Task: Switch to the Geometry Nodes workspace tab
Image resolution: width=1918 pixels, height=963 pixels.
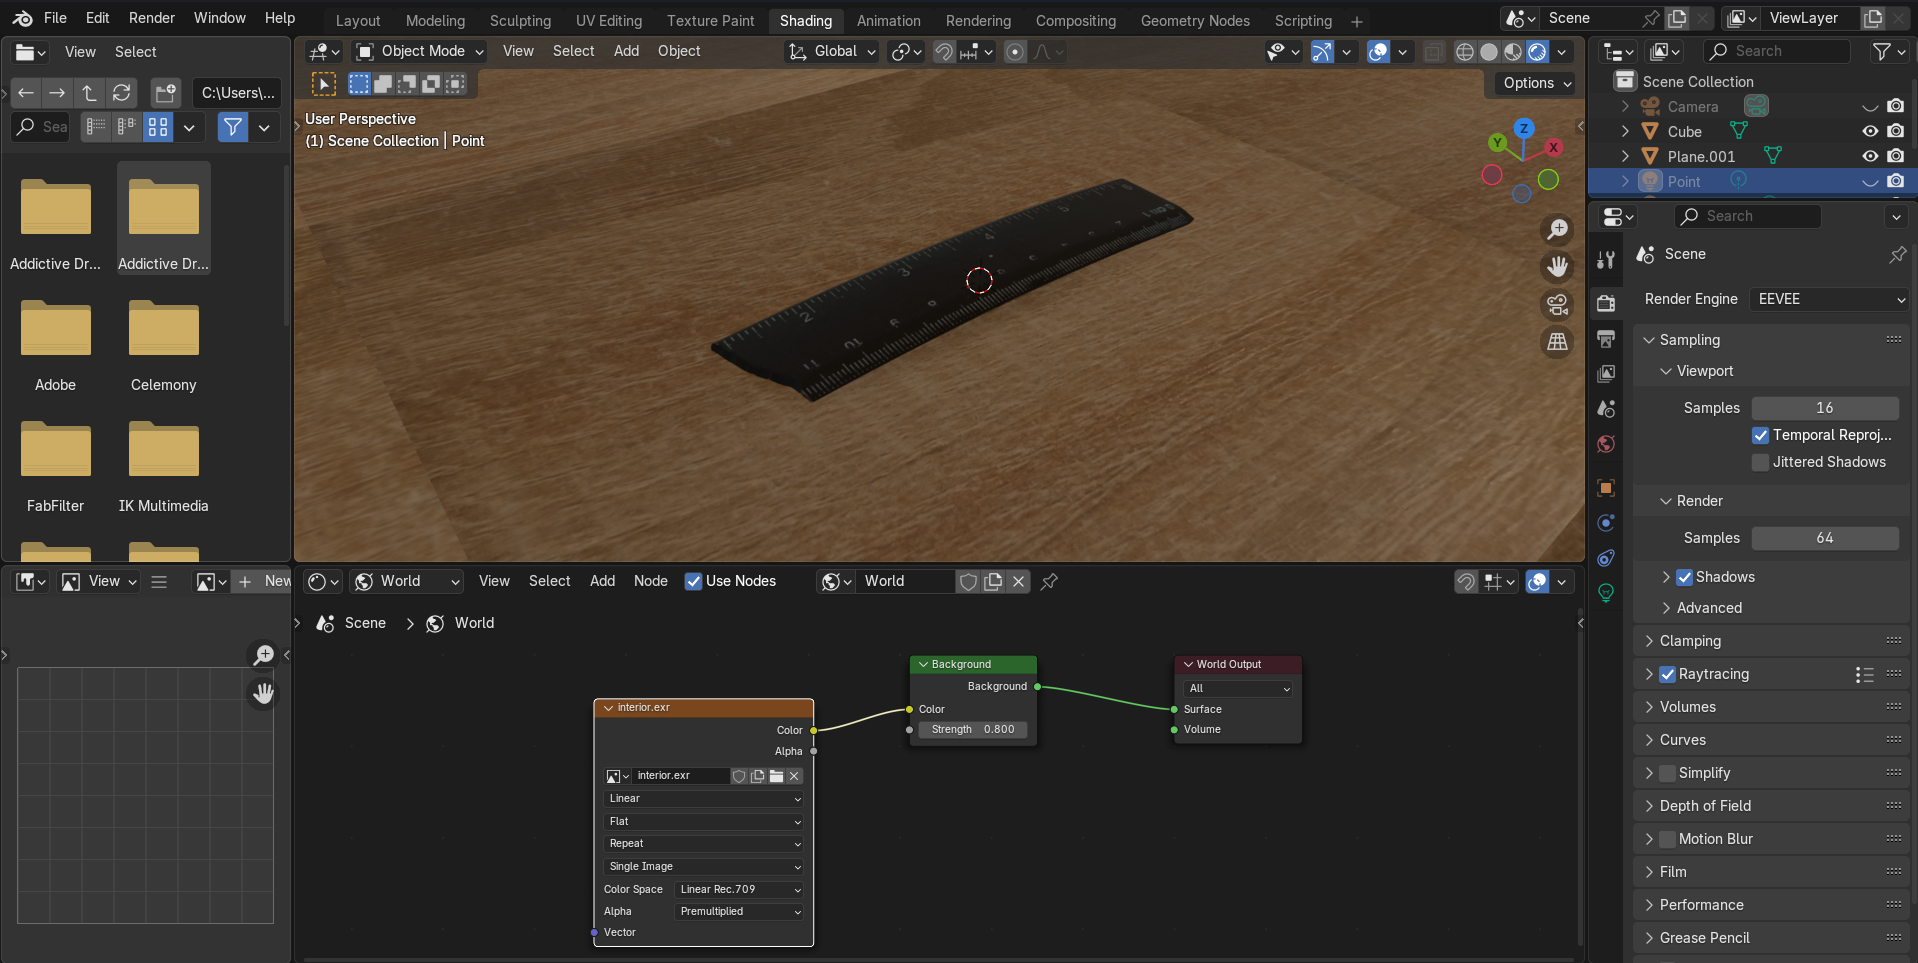Action: (1195, 21)
